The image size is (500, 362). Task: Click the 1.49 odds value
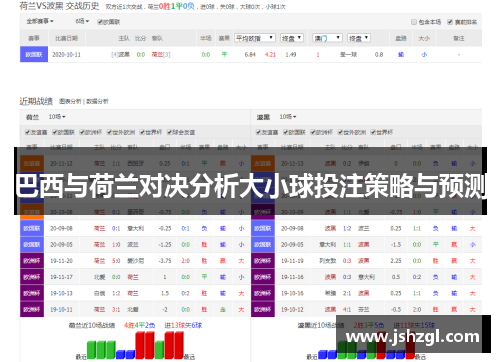(291, 55)
